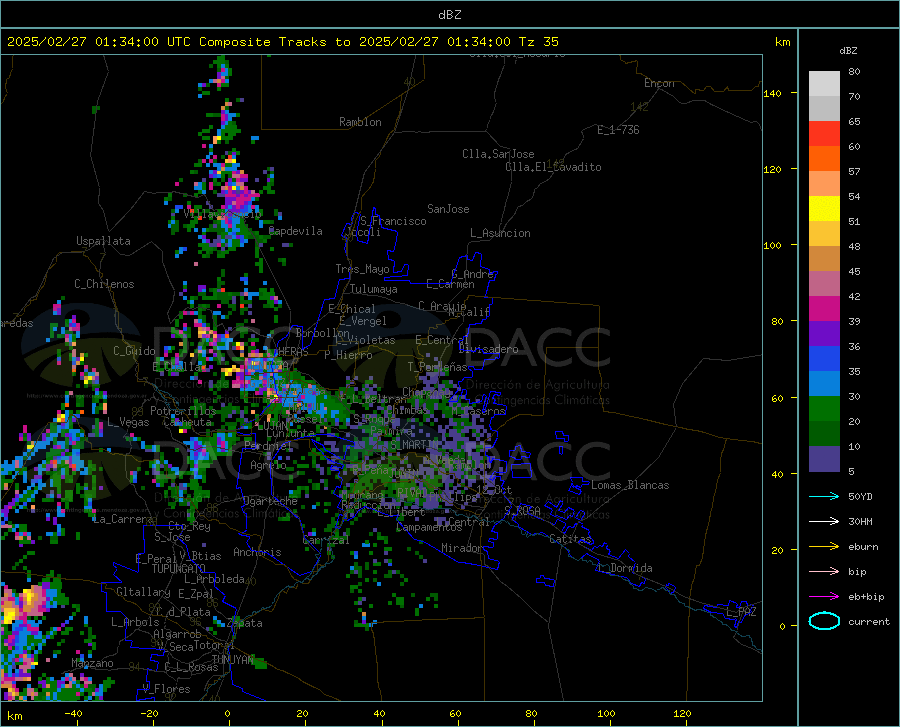Click the 'Tres_Mayo' map label
The width and height of the screenshot is (900, 727).
point(362,269)
